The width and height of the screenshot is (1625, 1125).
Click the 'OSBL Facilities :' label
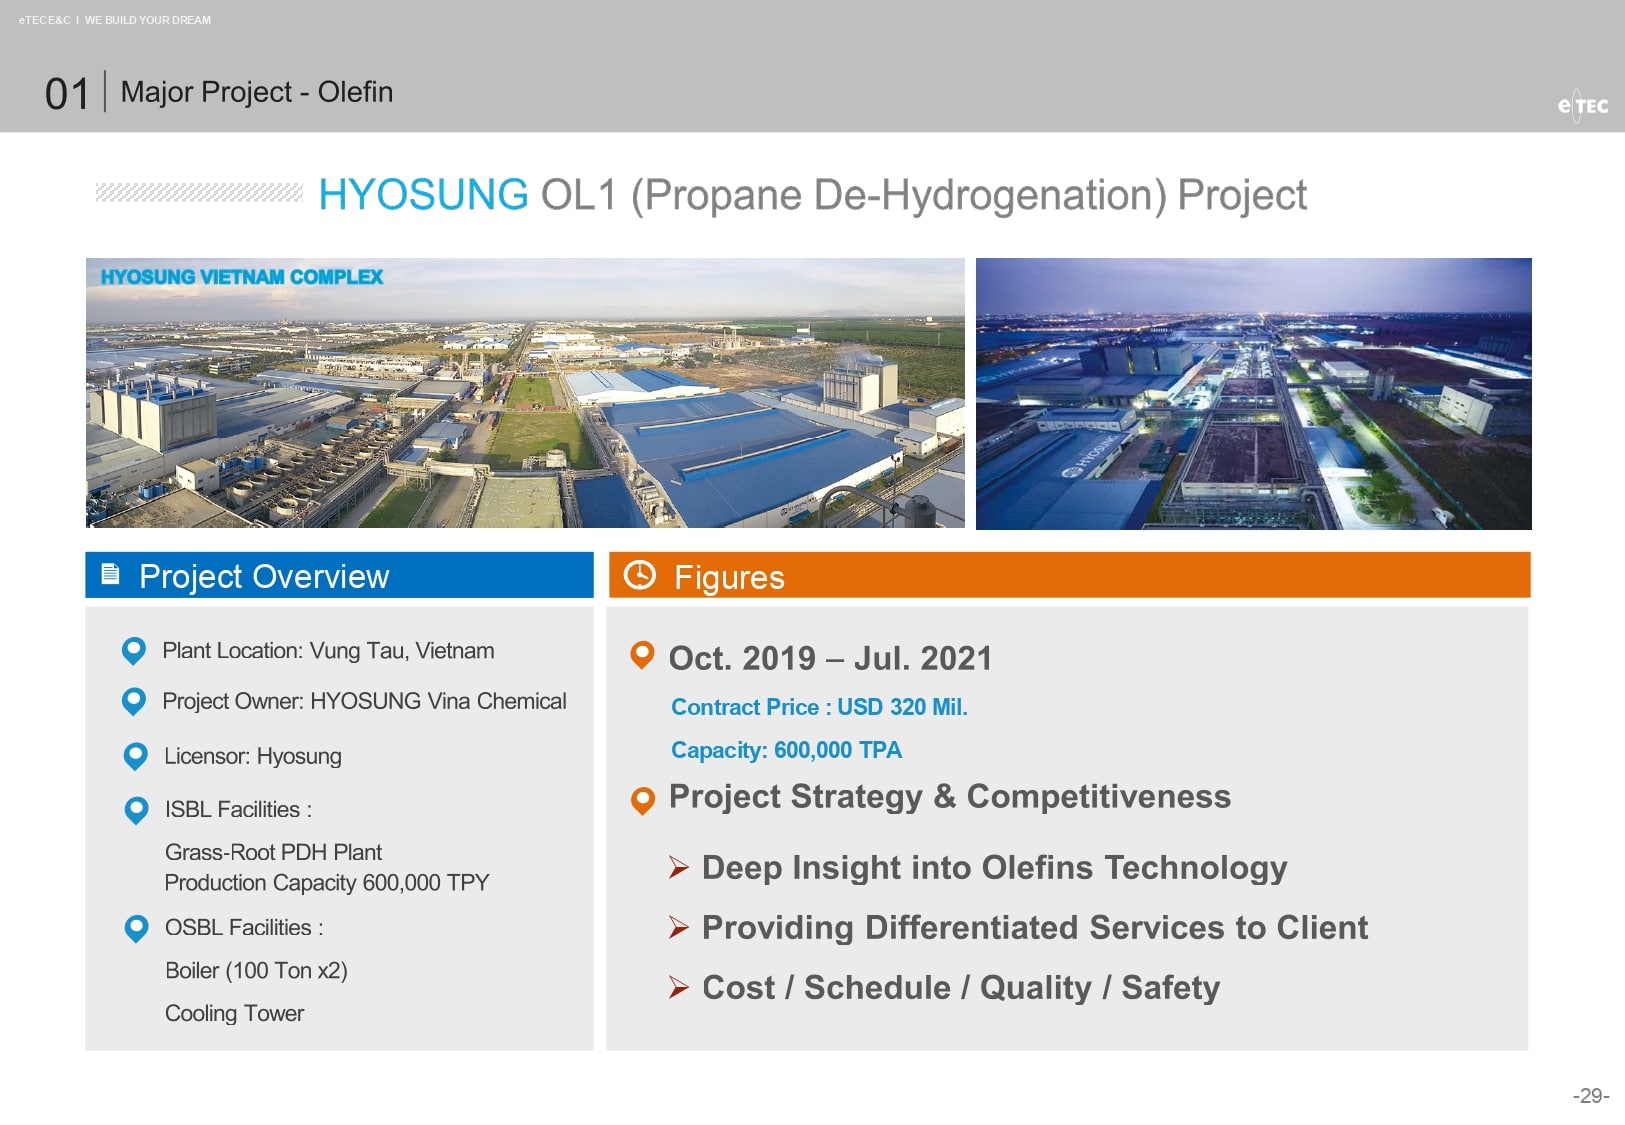[244, 928]
